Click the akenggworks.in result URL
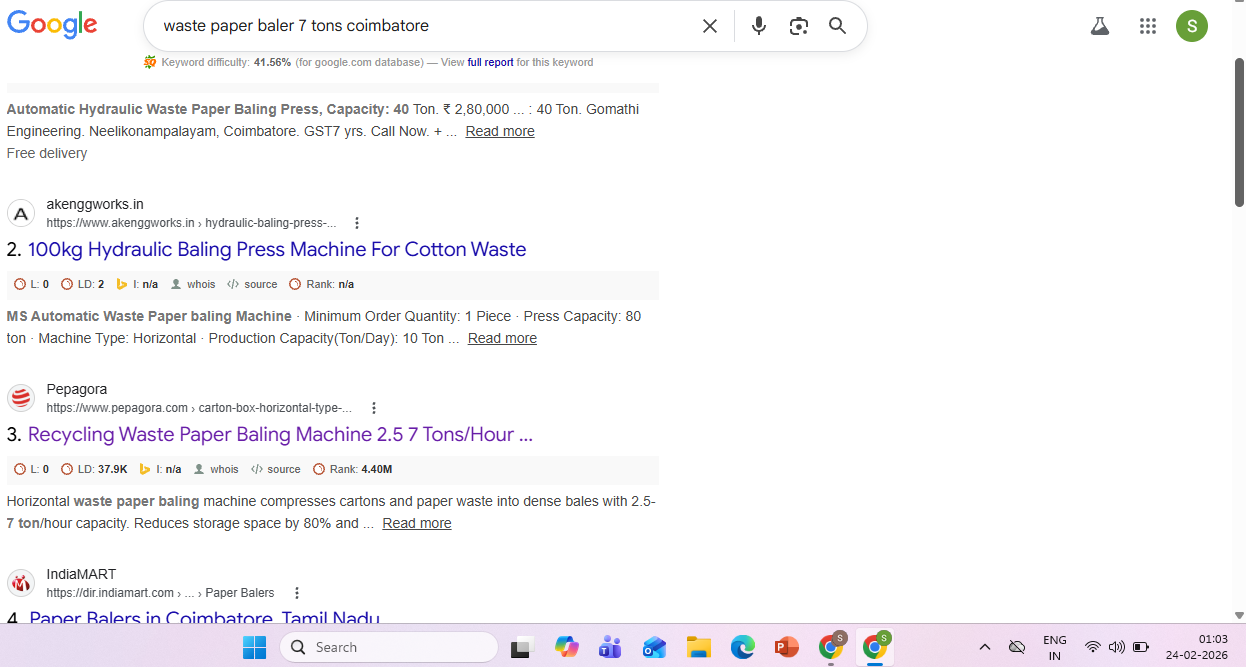Viewport: 1246px width, 667px height. [191, 223]
